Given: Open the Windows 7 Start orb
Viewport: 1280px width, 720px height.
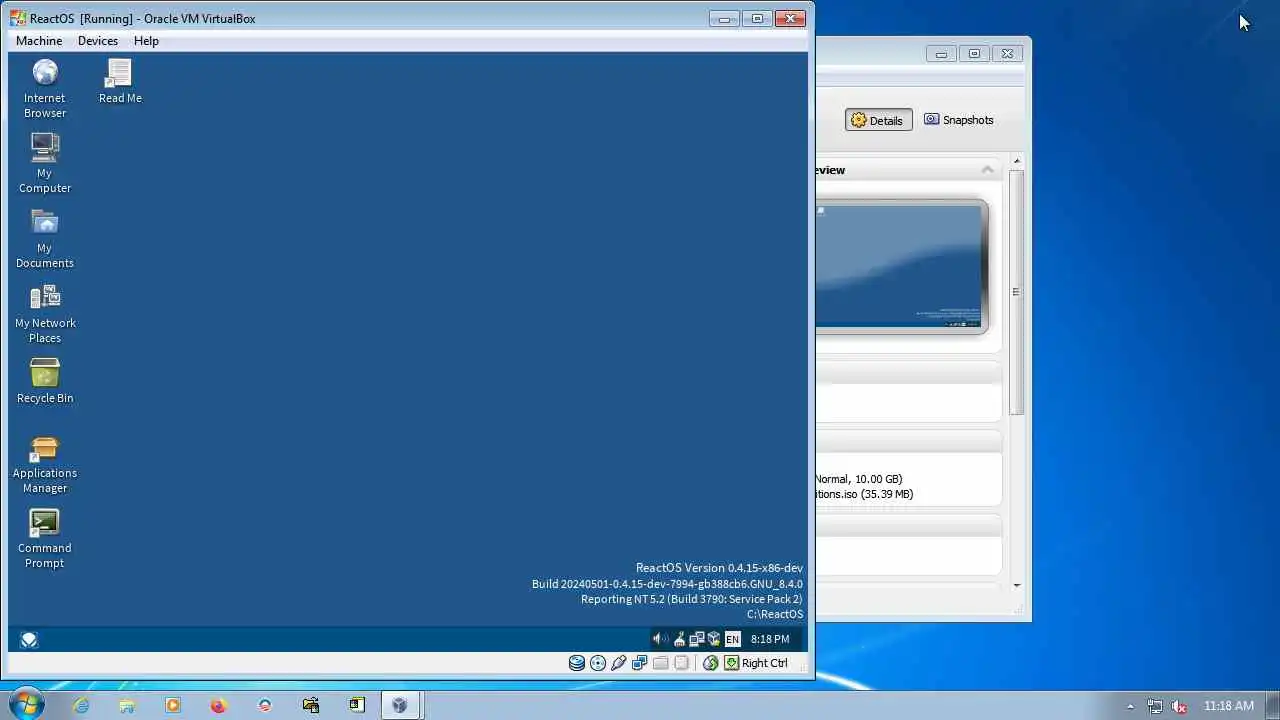Looking at the screenshot, I should [25, 705].
